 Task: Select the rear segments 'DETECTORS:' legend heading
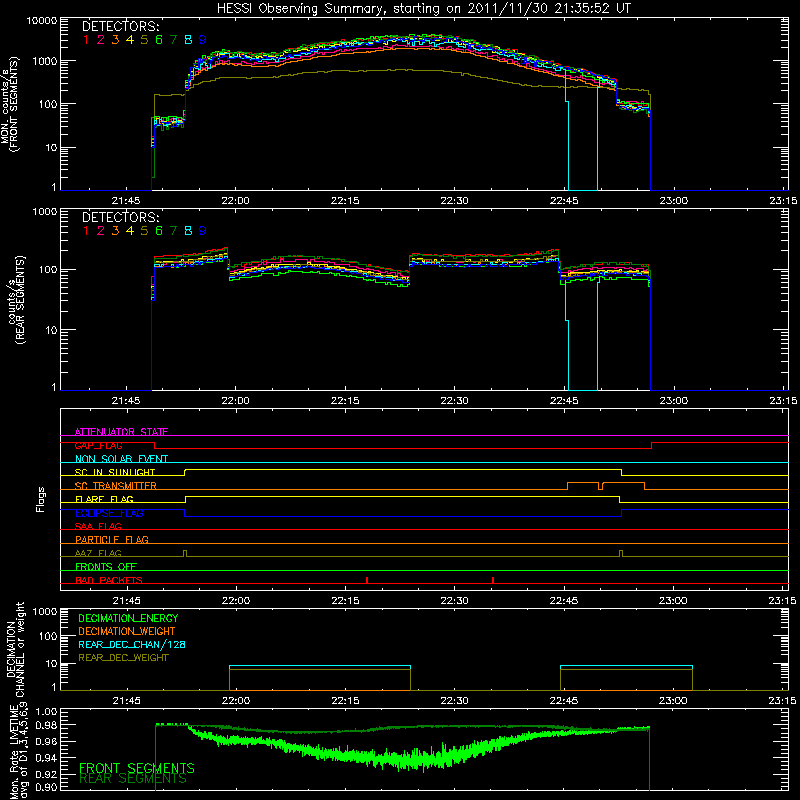(x=121, y=217)
